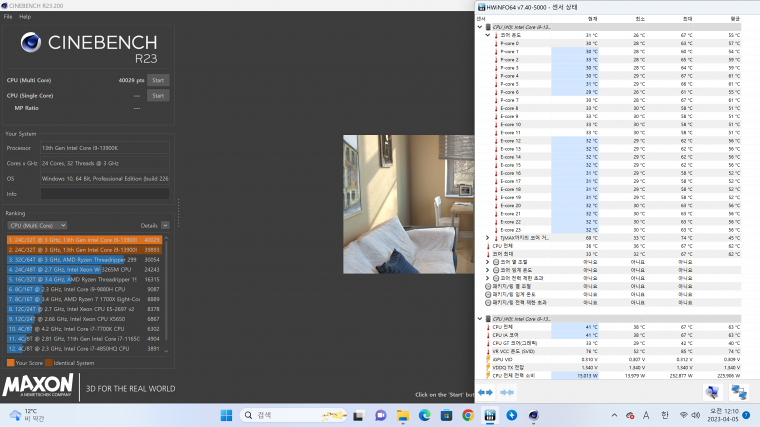Select the CPU IA cores sensor row
The width and height of the screenshot is (760, 427).
pyautogui.click(x=609, y=335)
